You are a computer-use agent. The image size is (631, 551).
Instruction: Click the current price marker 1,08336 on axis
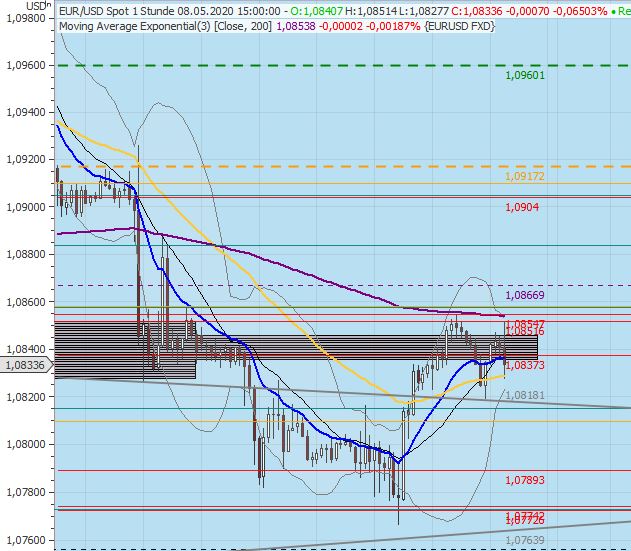click(x=25, y=365)
